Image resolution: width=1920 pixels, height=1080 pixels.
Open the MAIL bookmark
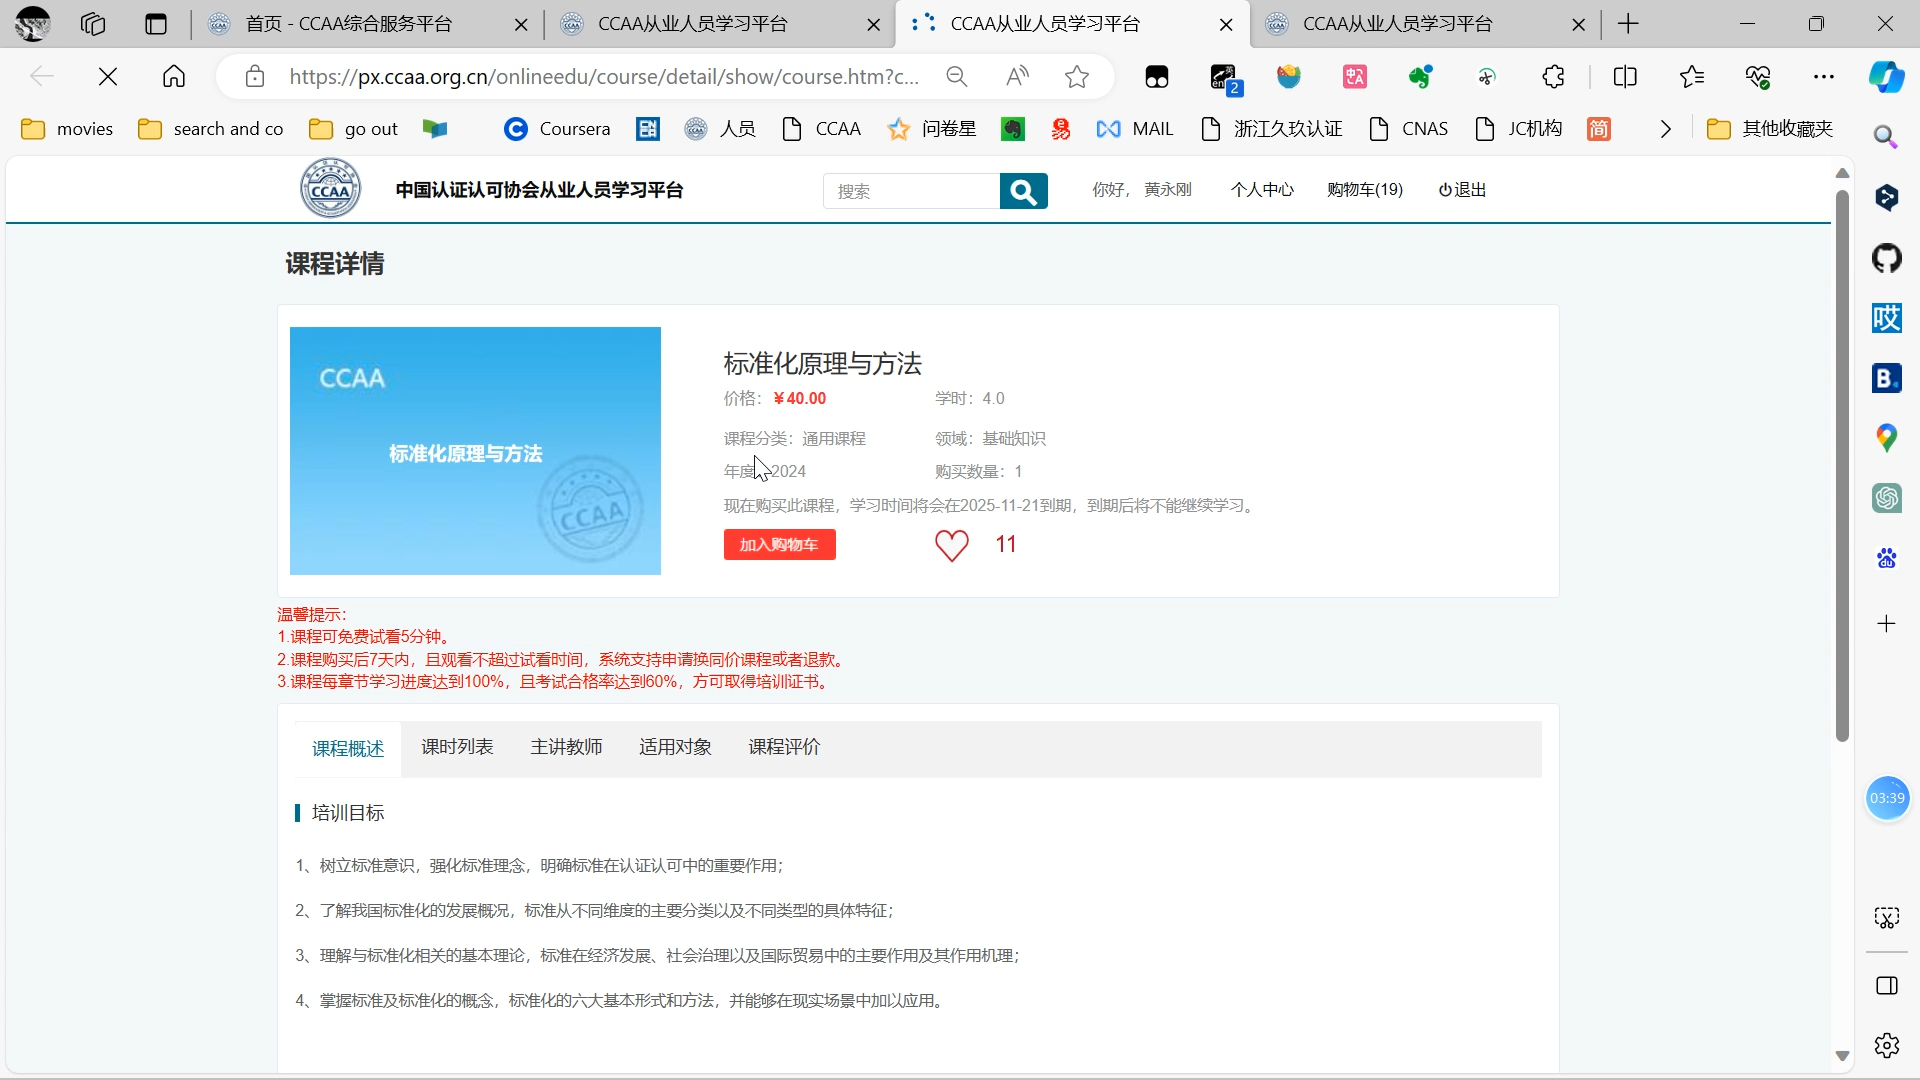(1136, 129)
